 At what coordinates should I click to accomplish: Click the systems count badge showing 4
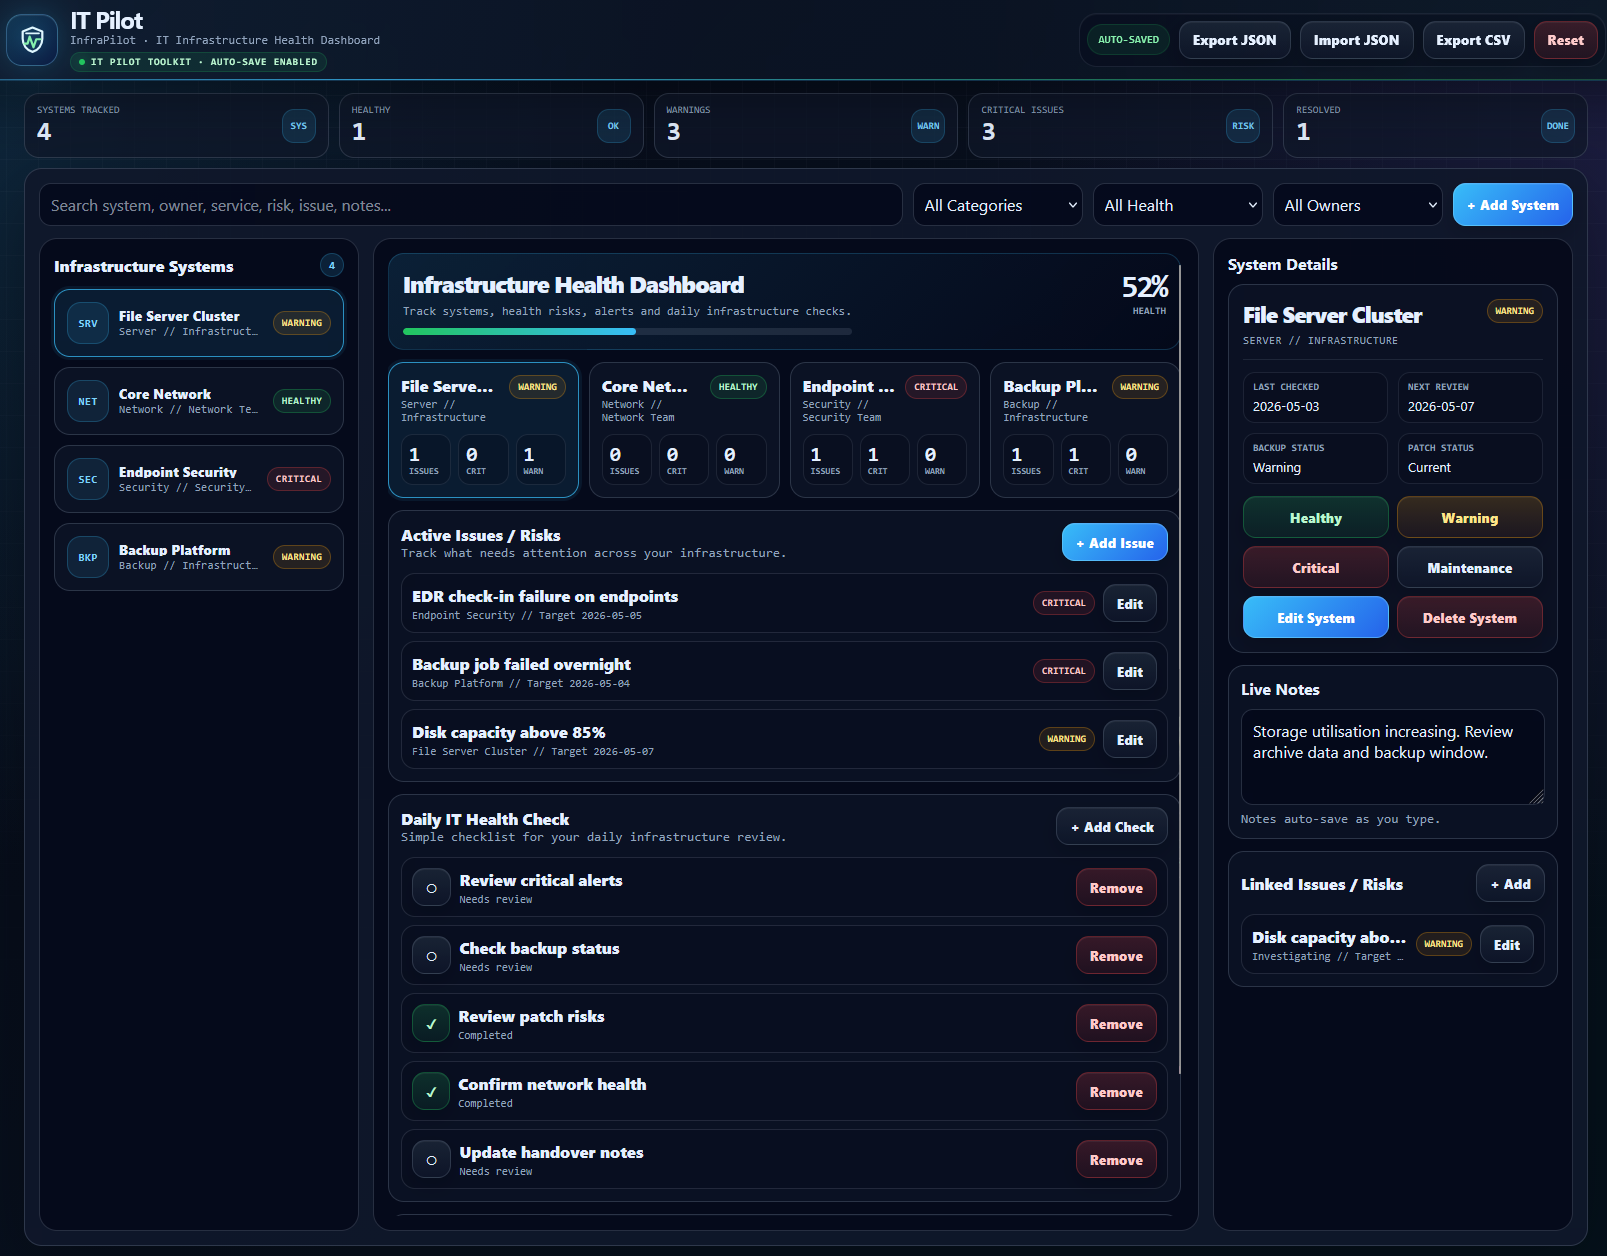pyautogui.click(x=332, y=265)
